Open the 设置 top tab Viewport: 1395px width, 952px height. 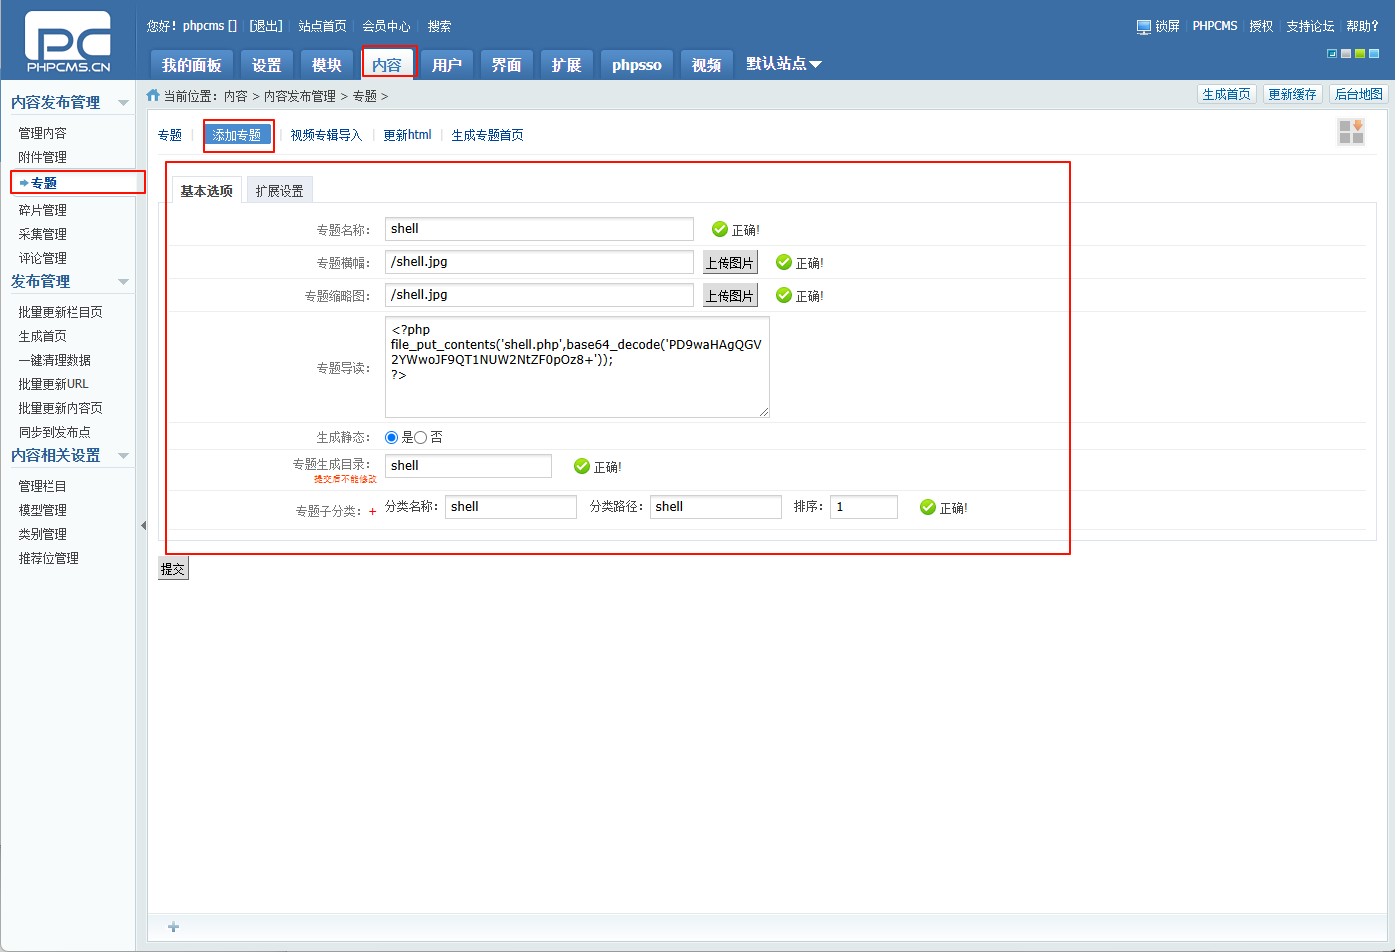(x=267, y=64)
